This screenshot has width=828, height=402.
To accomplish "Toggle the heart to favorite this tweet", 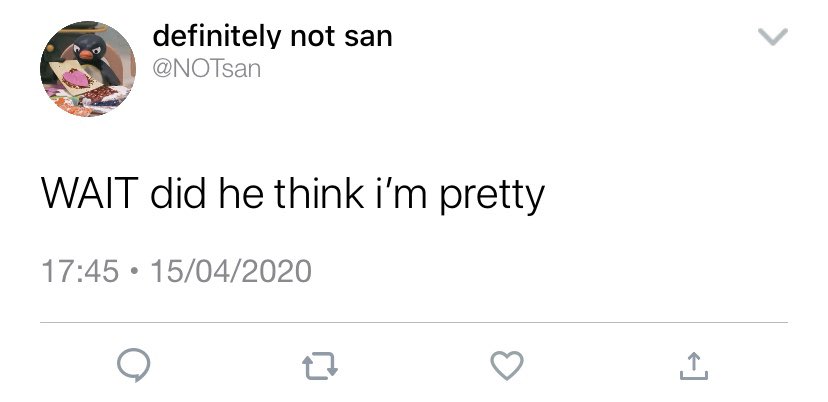I will coord(507,366).
